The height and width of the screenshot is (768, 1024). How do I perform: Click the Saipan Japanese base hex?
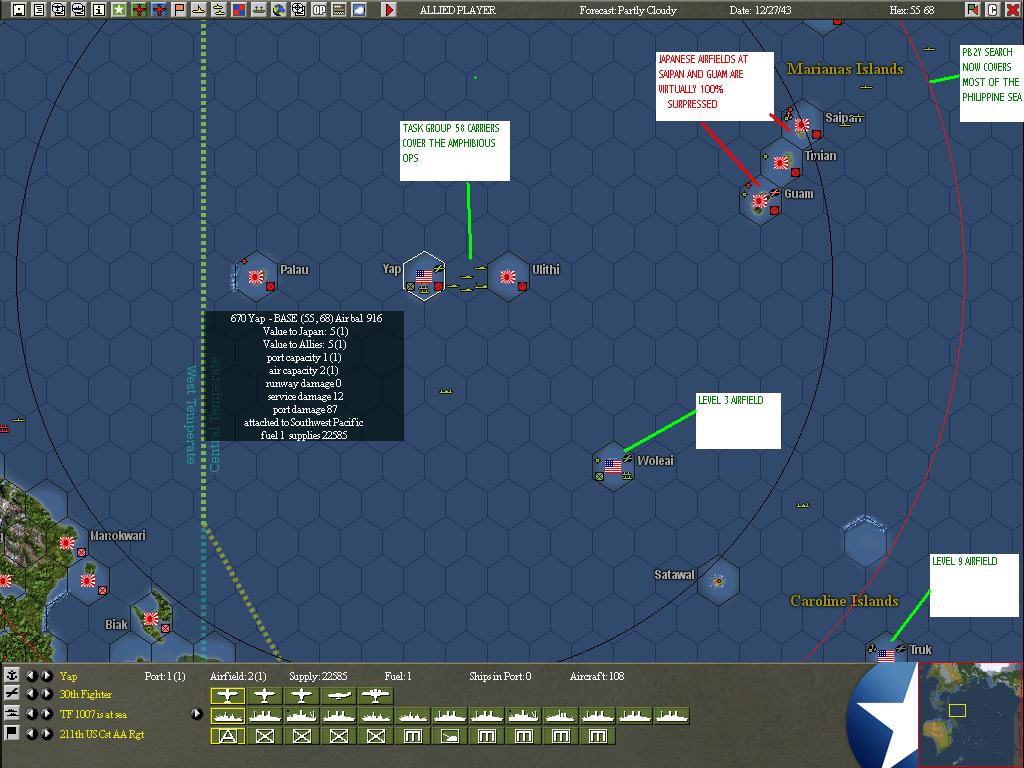click(802, 125)
